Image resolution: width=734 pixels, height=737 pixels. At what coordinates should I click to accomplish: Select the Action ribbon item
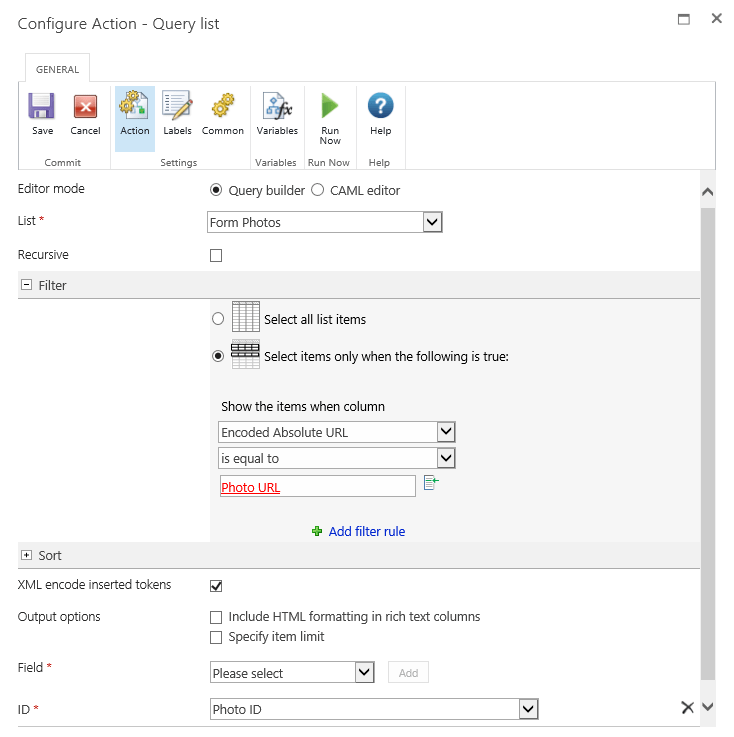tap(134, 118)
